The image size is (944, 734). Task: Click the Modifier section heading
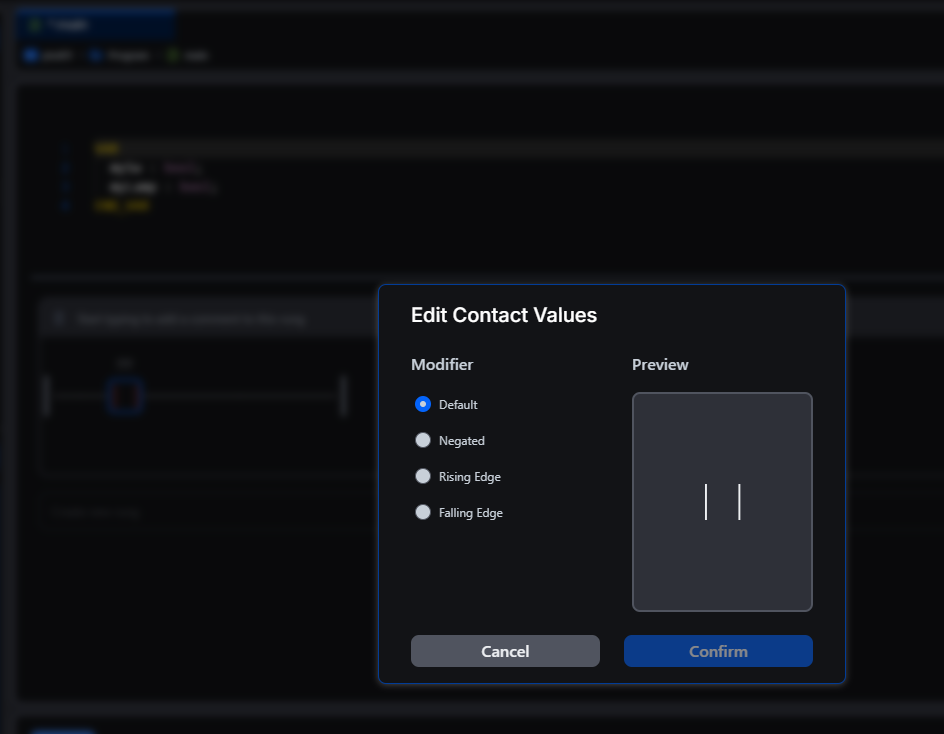pos(442,365)
